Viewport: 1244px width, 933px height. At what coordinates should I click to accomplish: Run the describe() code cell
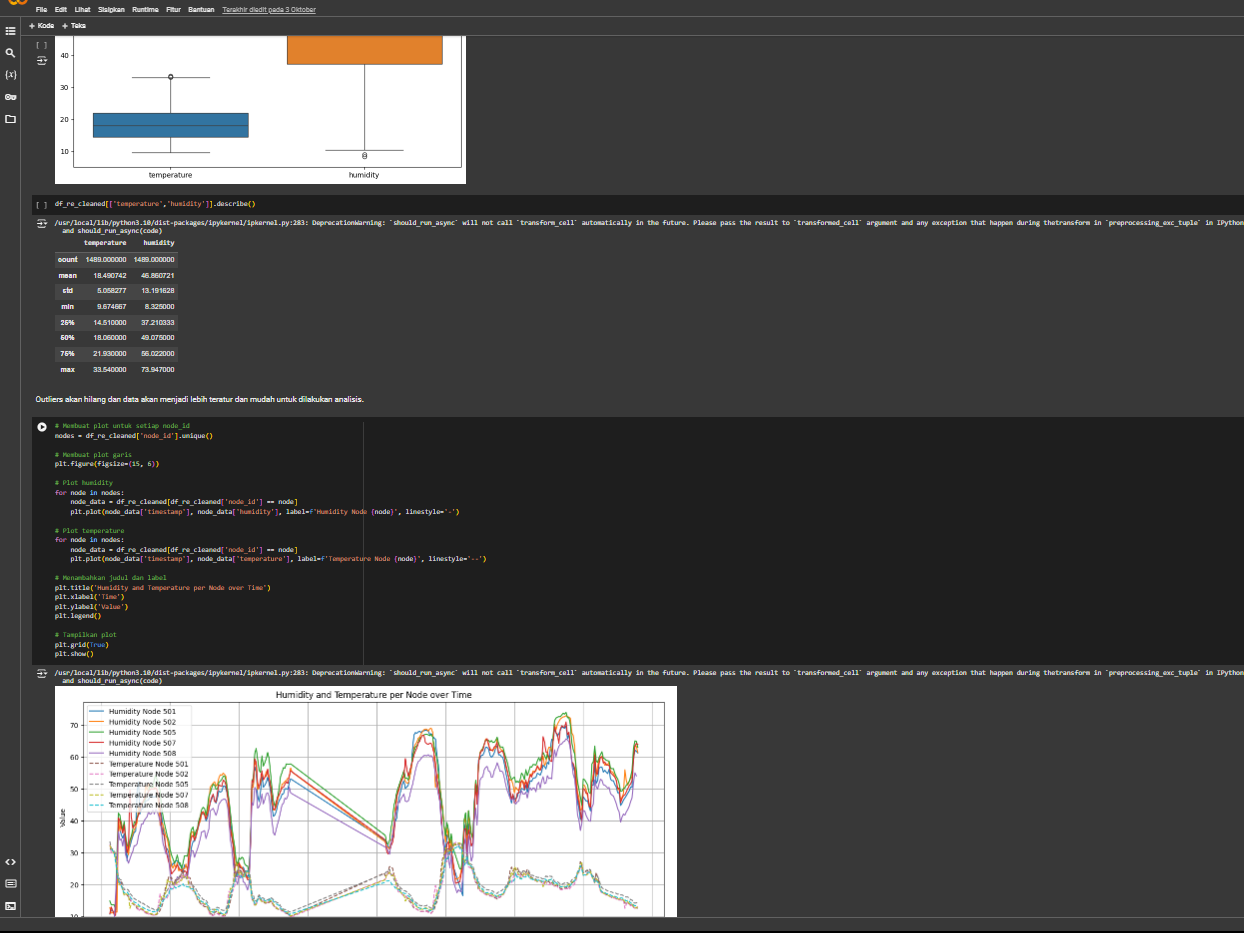(41, 203)
